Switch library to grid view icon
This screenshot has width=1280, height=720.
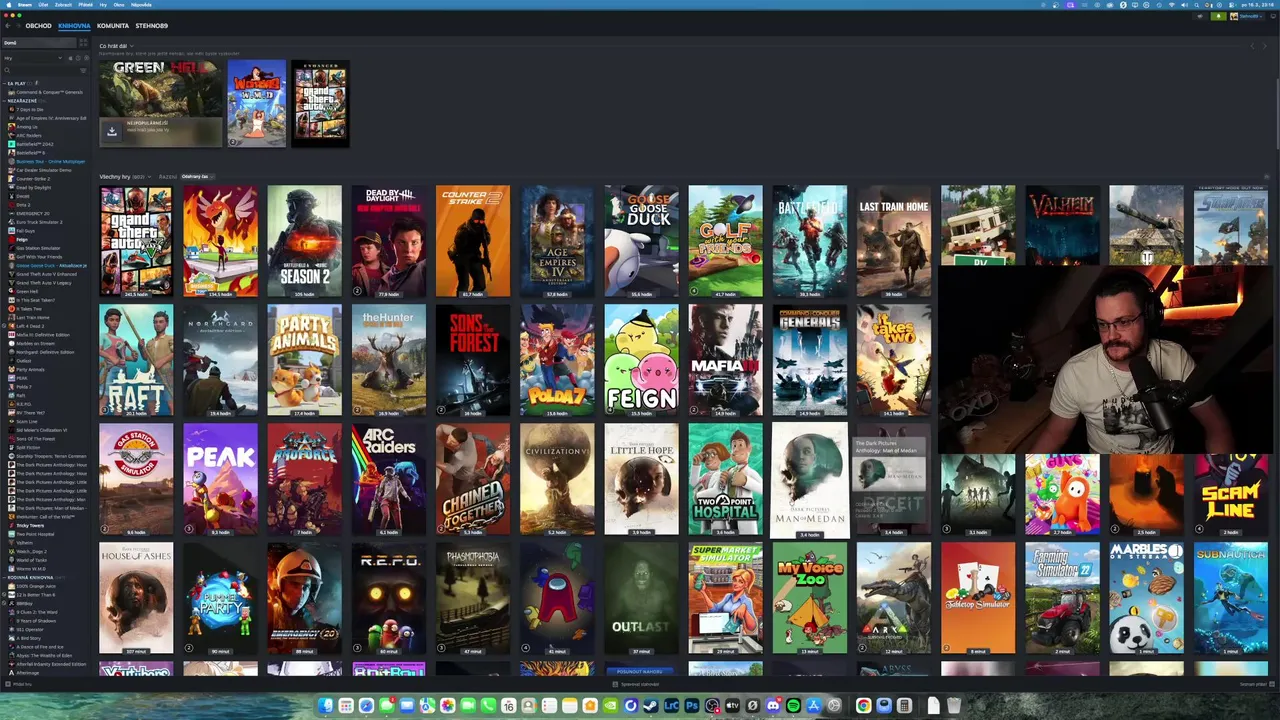[x=83, y=42]
